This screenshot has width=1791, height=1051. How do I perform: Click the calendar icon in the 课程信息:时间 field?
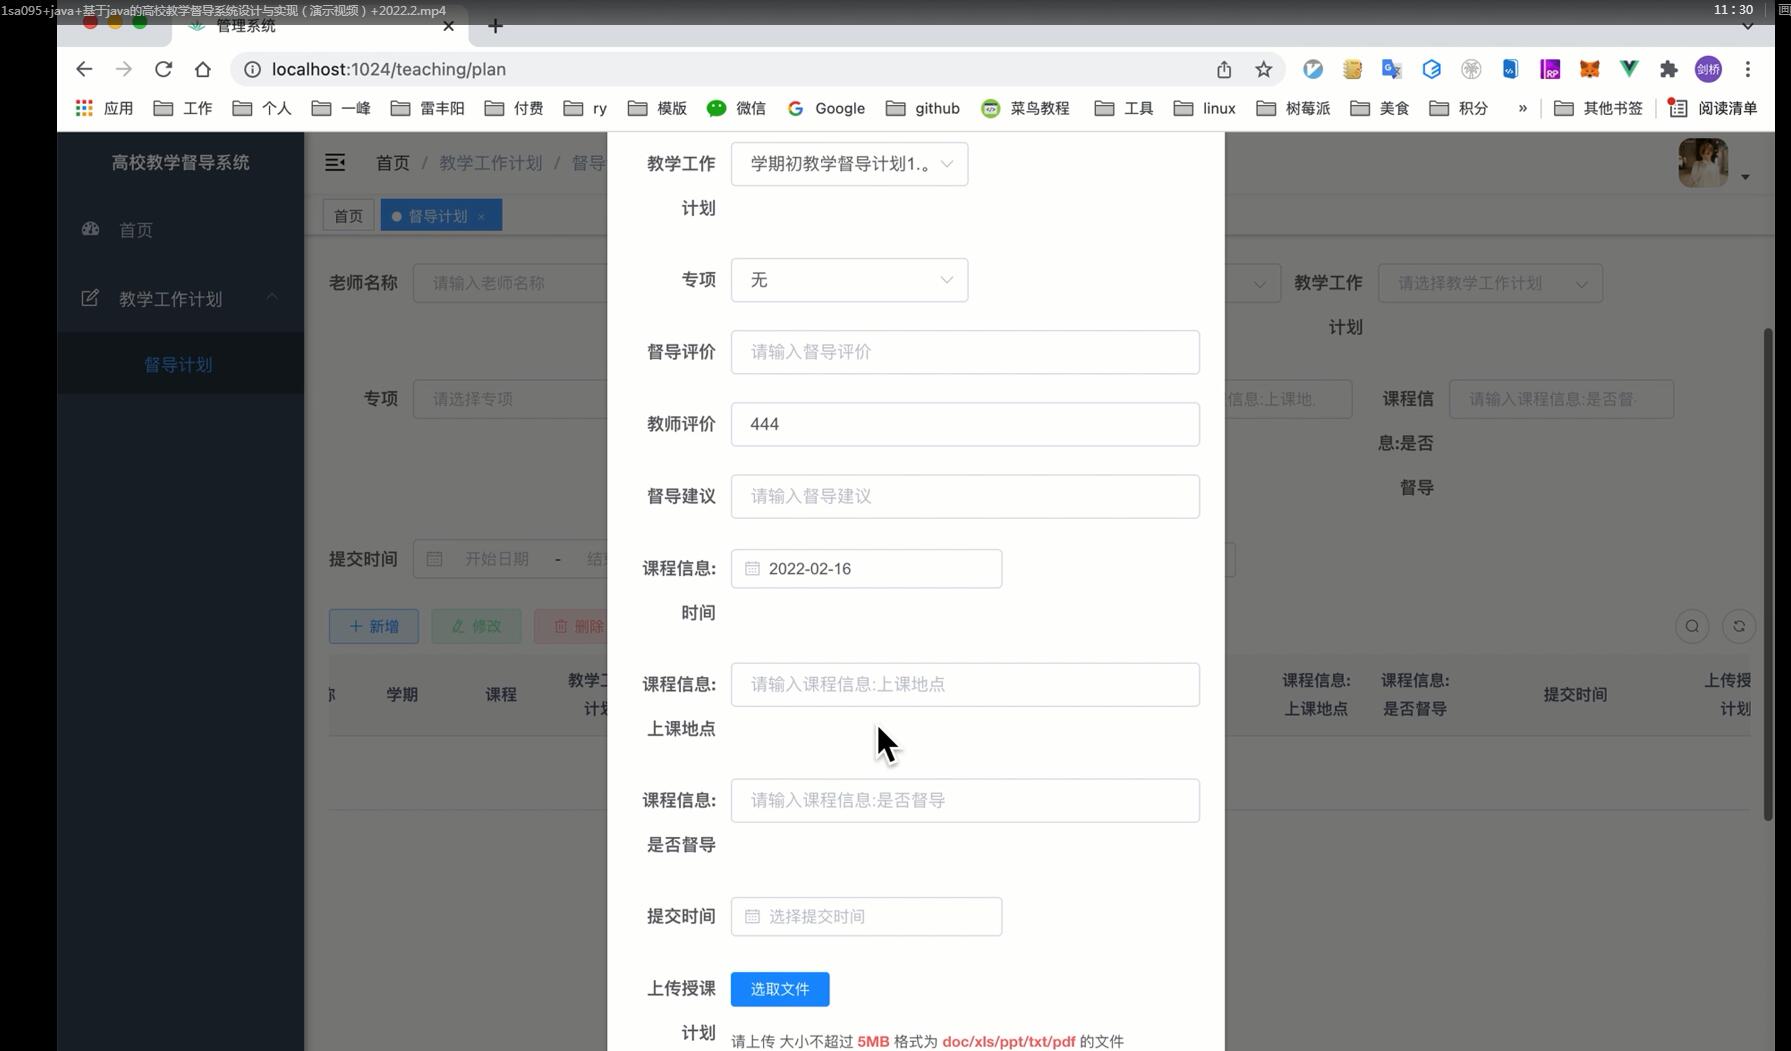(x=753, y=568)
